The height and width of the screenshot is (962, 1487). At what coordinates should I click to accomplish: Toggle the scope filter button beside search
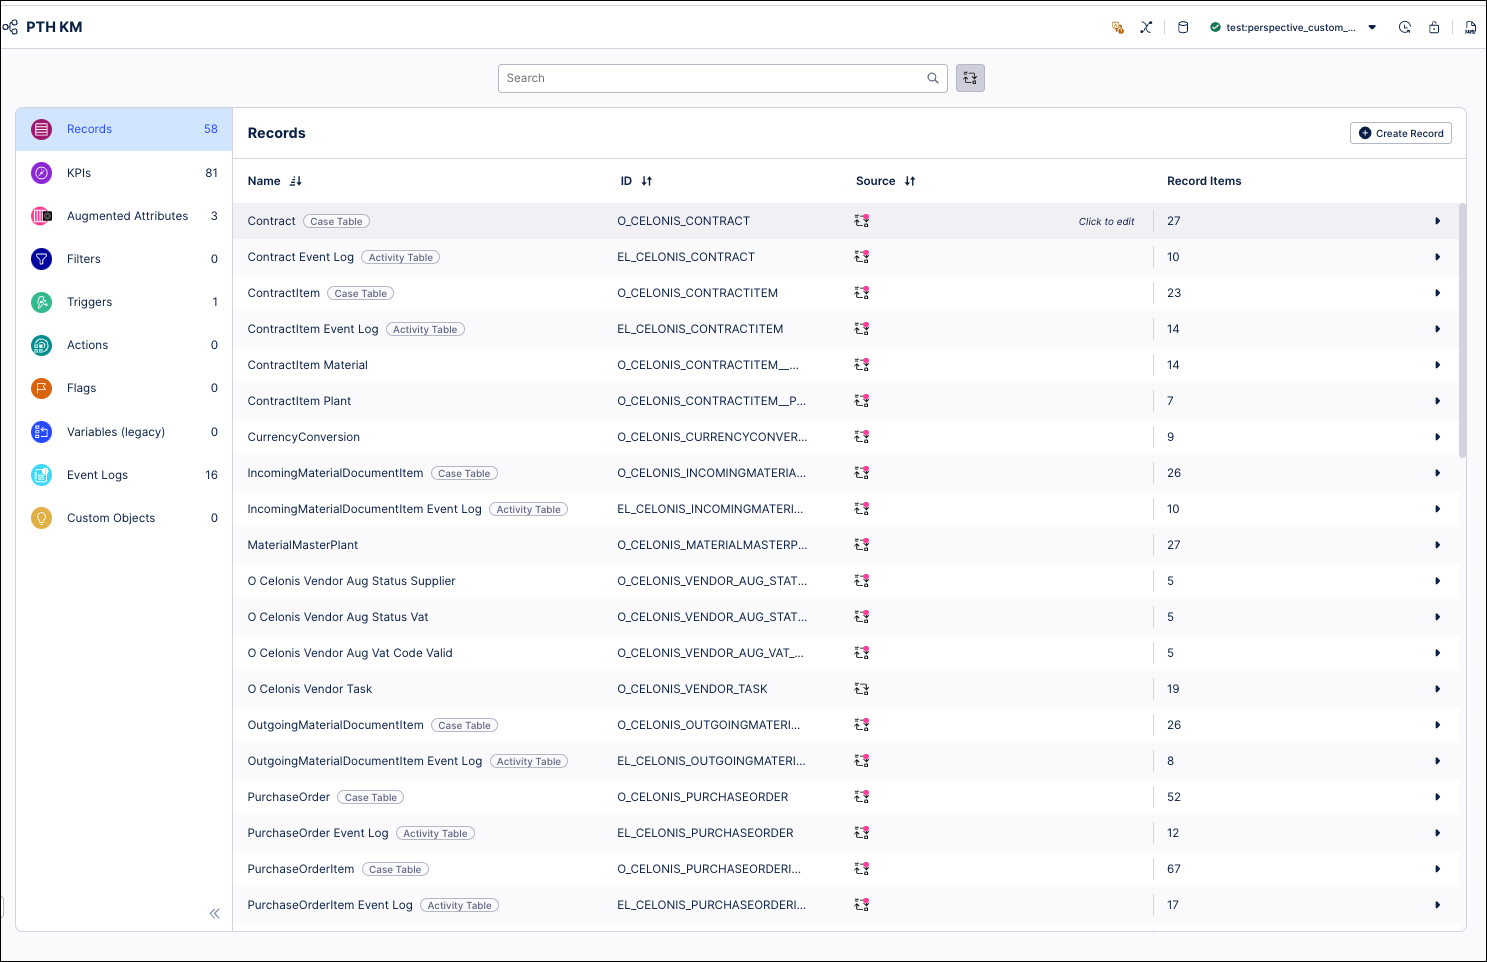click(970, 78)
